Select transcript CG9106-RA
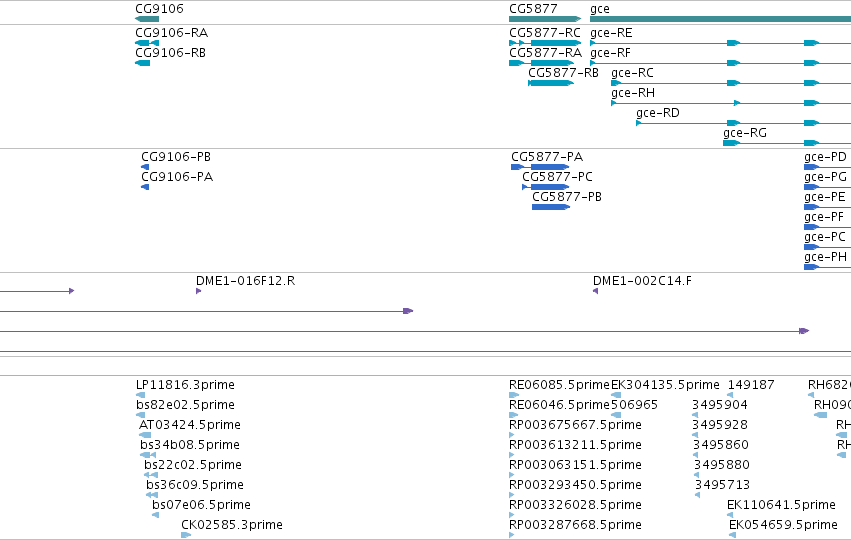 click(147, 43)
